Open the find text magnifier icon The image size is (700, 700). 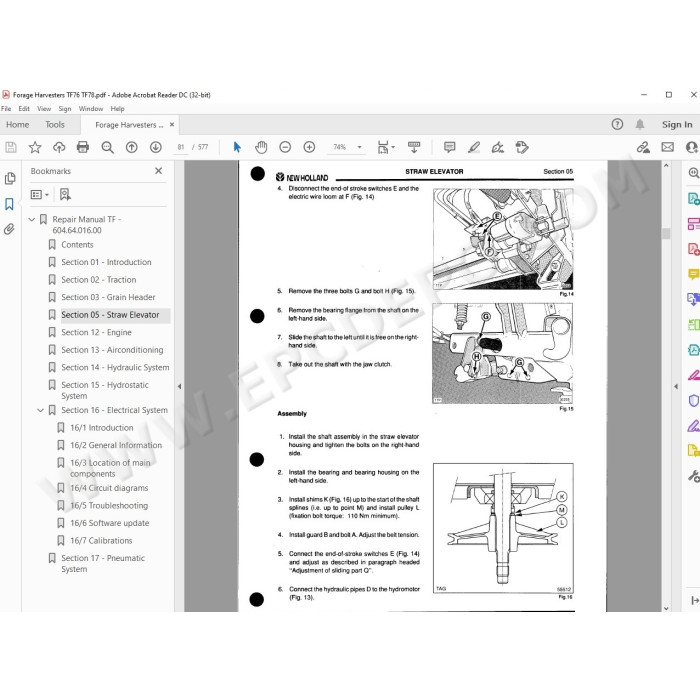click(107, 147)
